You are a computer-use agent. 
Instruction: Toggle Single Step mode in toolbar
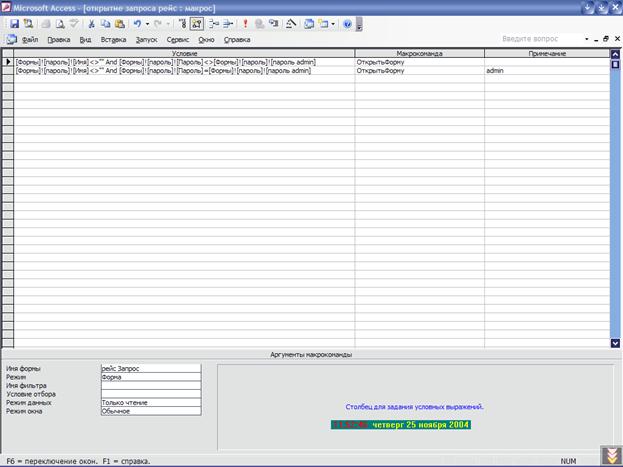[x=259, y=23]
